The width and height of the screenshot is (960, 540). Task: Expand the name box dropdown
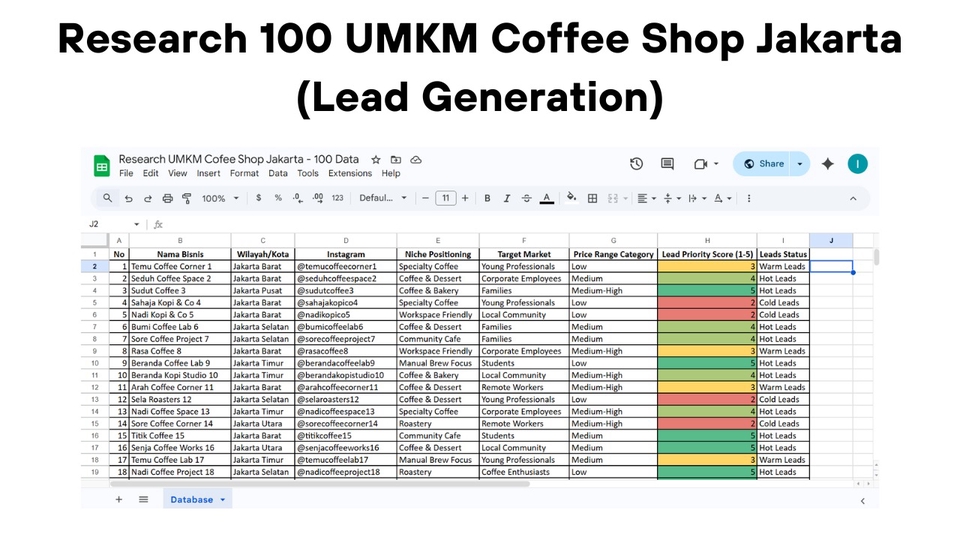click(x=137, y=225)
